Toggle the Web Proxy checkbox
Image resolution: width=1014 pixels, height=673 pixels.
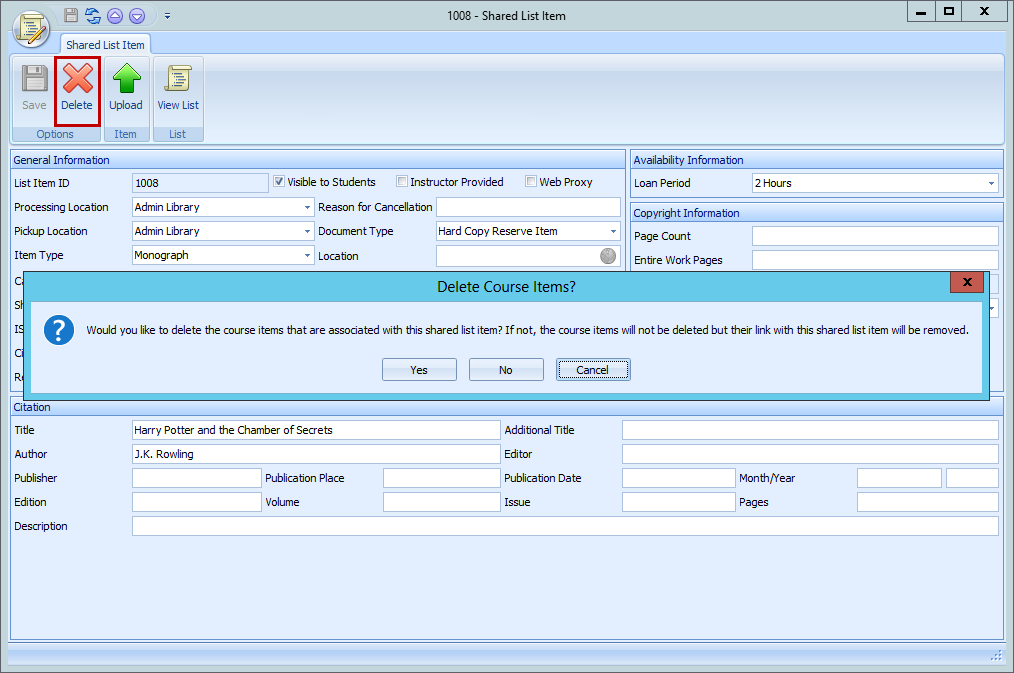pos(531,181)
